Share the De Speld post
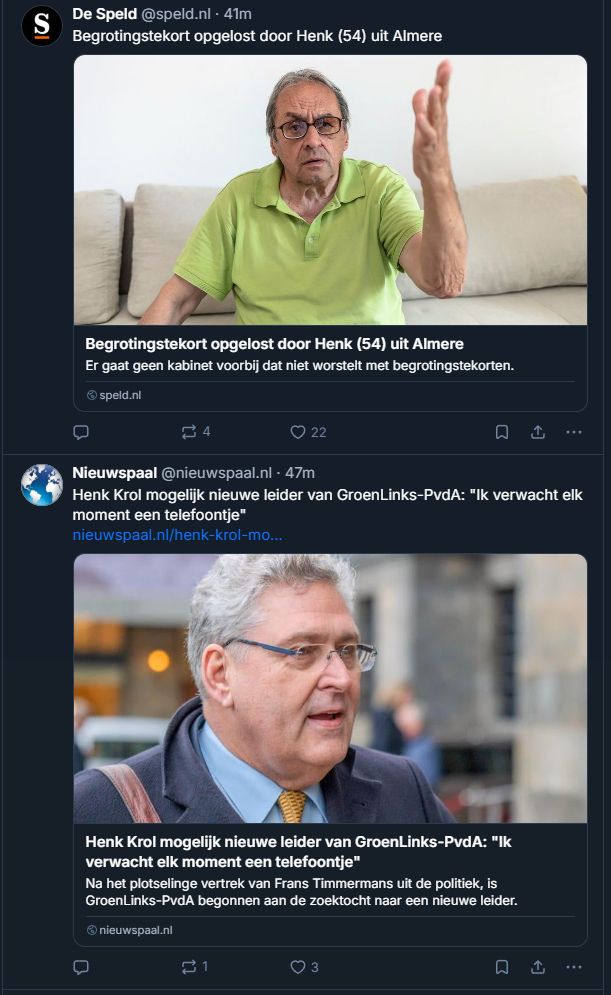611x995 pixels. point(538,432)
